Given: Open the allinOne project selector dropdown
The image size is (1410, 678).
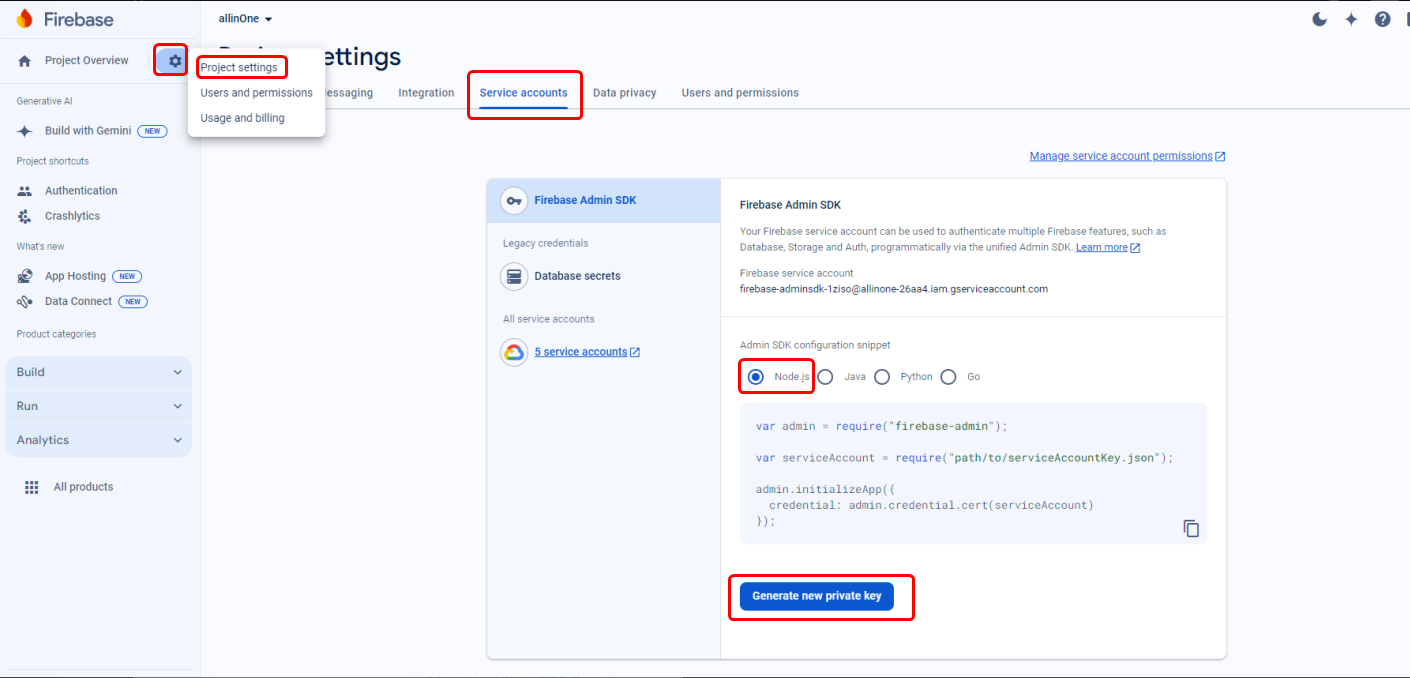Looking at the screenshot, I should click(x=246, y=19).
